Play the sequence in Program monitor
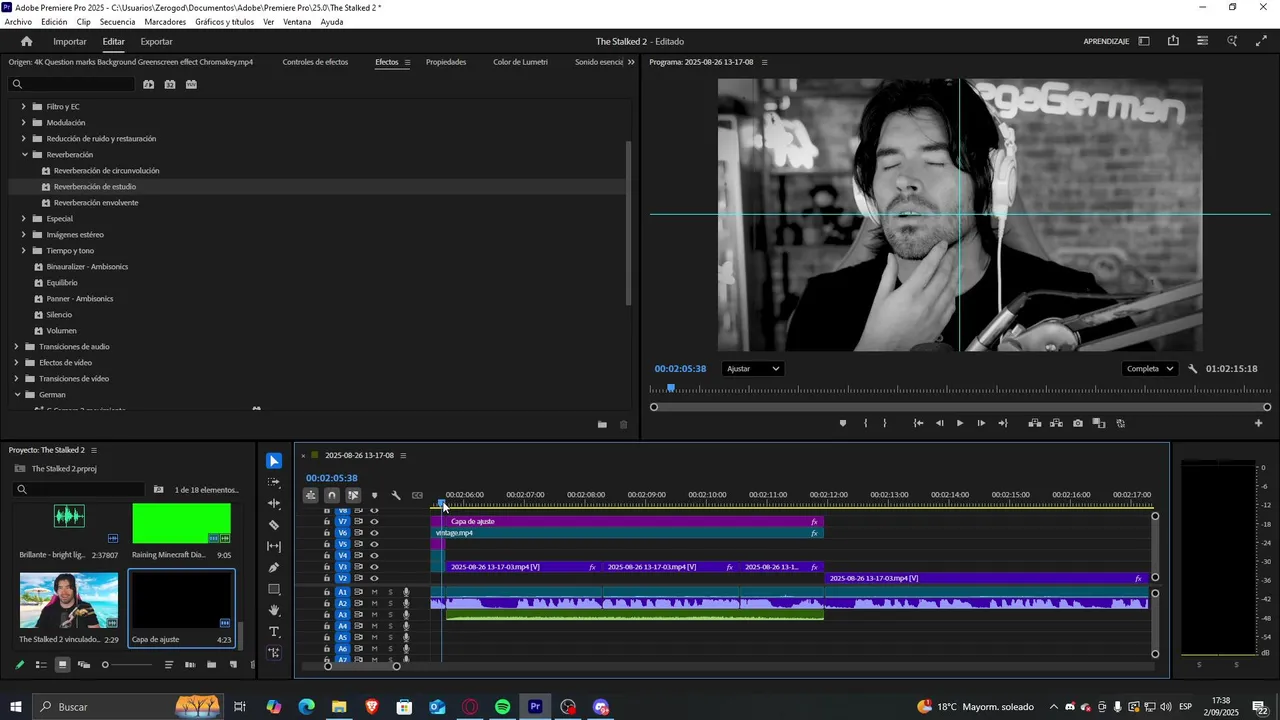Image resolution: width=1280 pixels, height=720 pixels. pos(960,423)
